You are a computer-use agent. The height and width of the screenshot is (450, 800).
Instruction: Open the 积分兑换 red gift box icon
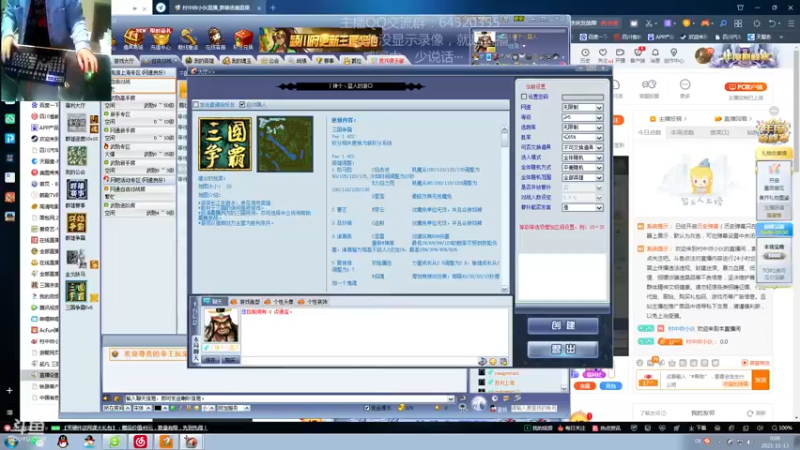(243, 38)
